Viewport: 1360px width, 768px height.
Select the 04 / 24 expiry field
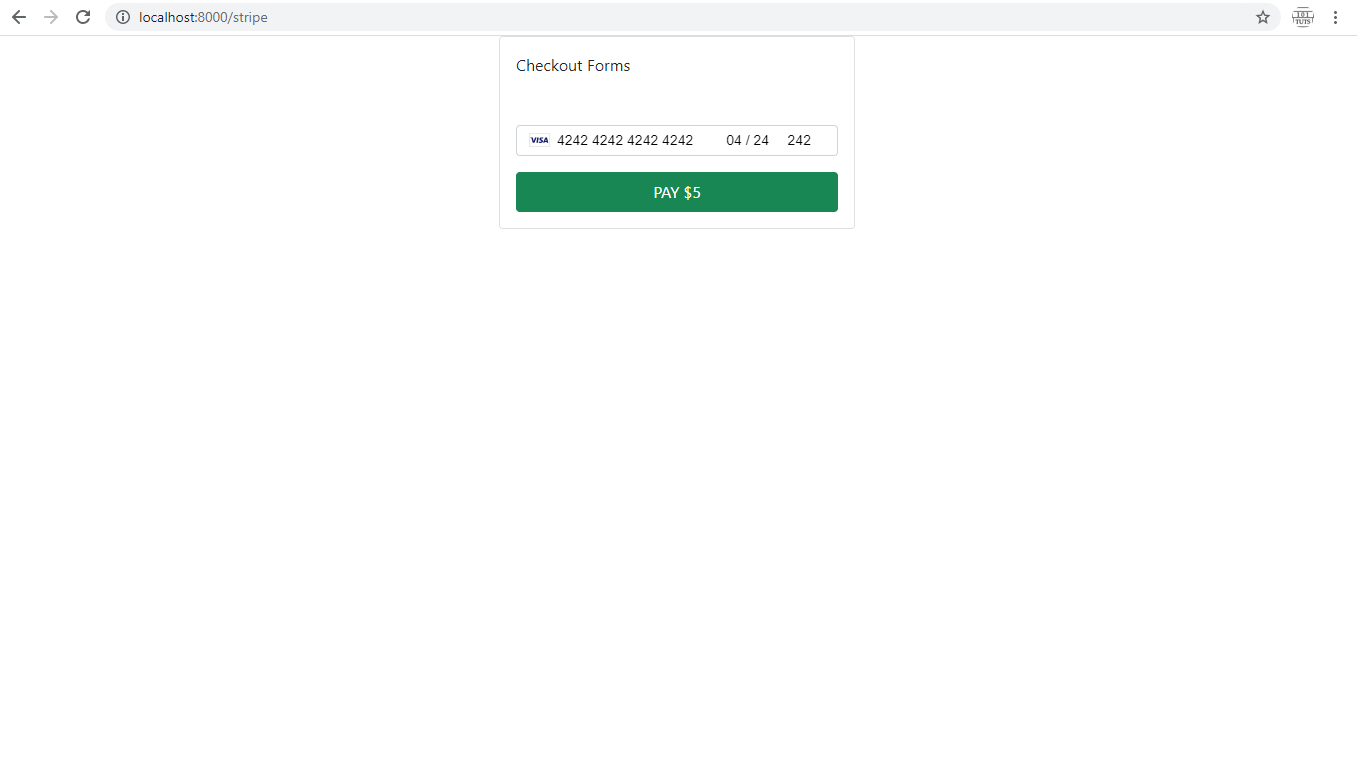click(x=748, y=140)
